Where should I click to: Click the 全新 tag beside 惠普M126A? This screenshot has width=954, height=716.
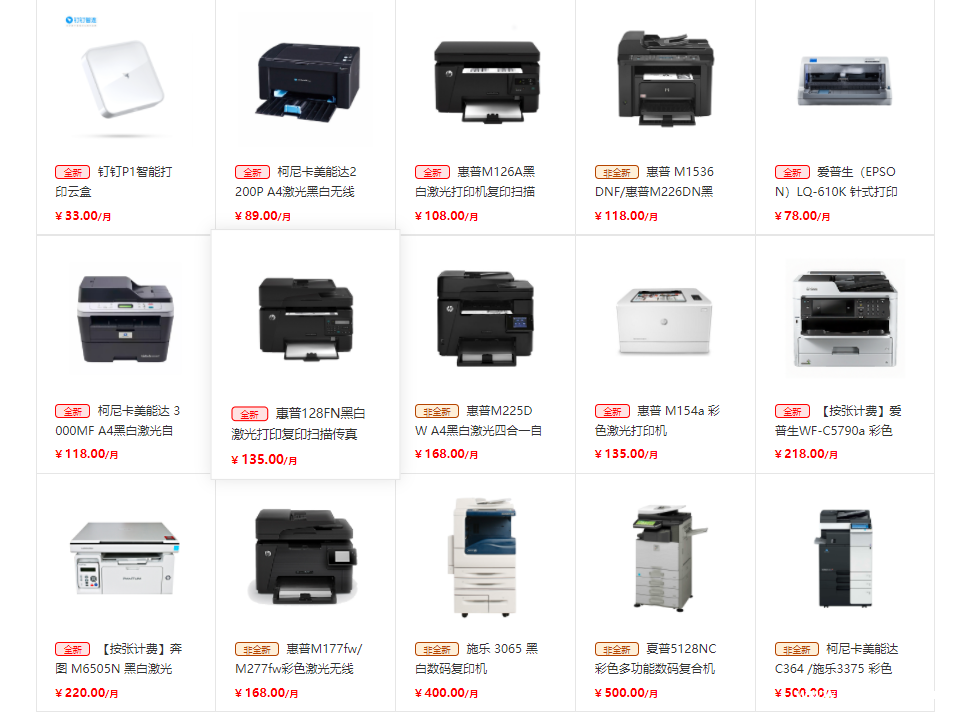(x=432, y=172)
